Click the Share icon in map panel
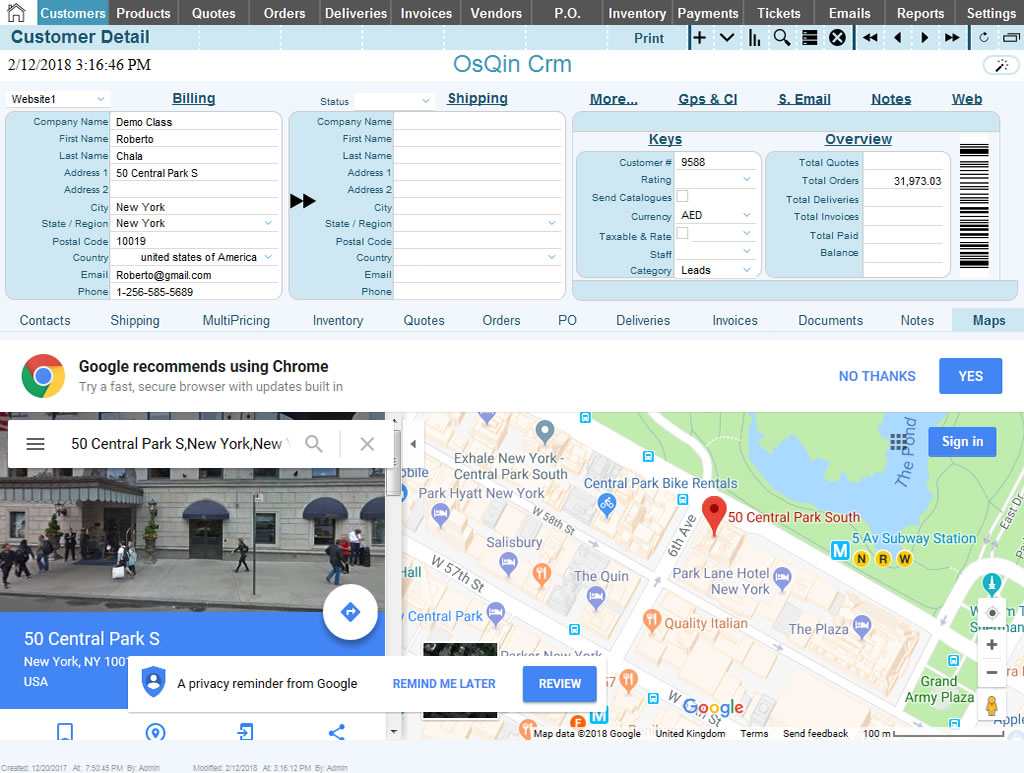This screenshot has width=1024, height=773. click(336, 732)
